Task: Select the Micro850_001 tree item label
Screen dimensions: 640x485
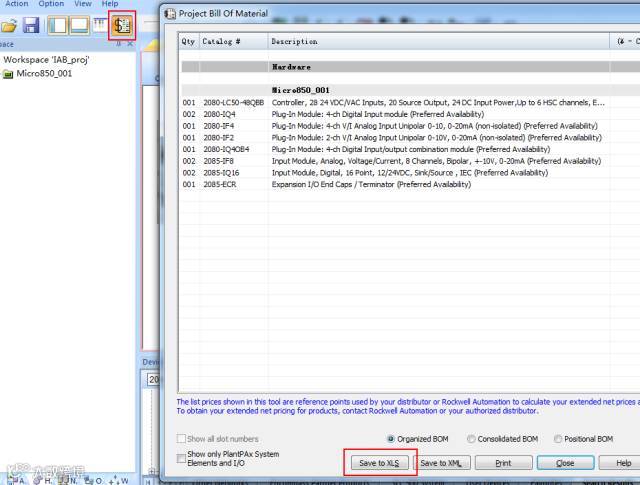Action: tap(44, 73)
